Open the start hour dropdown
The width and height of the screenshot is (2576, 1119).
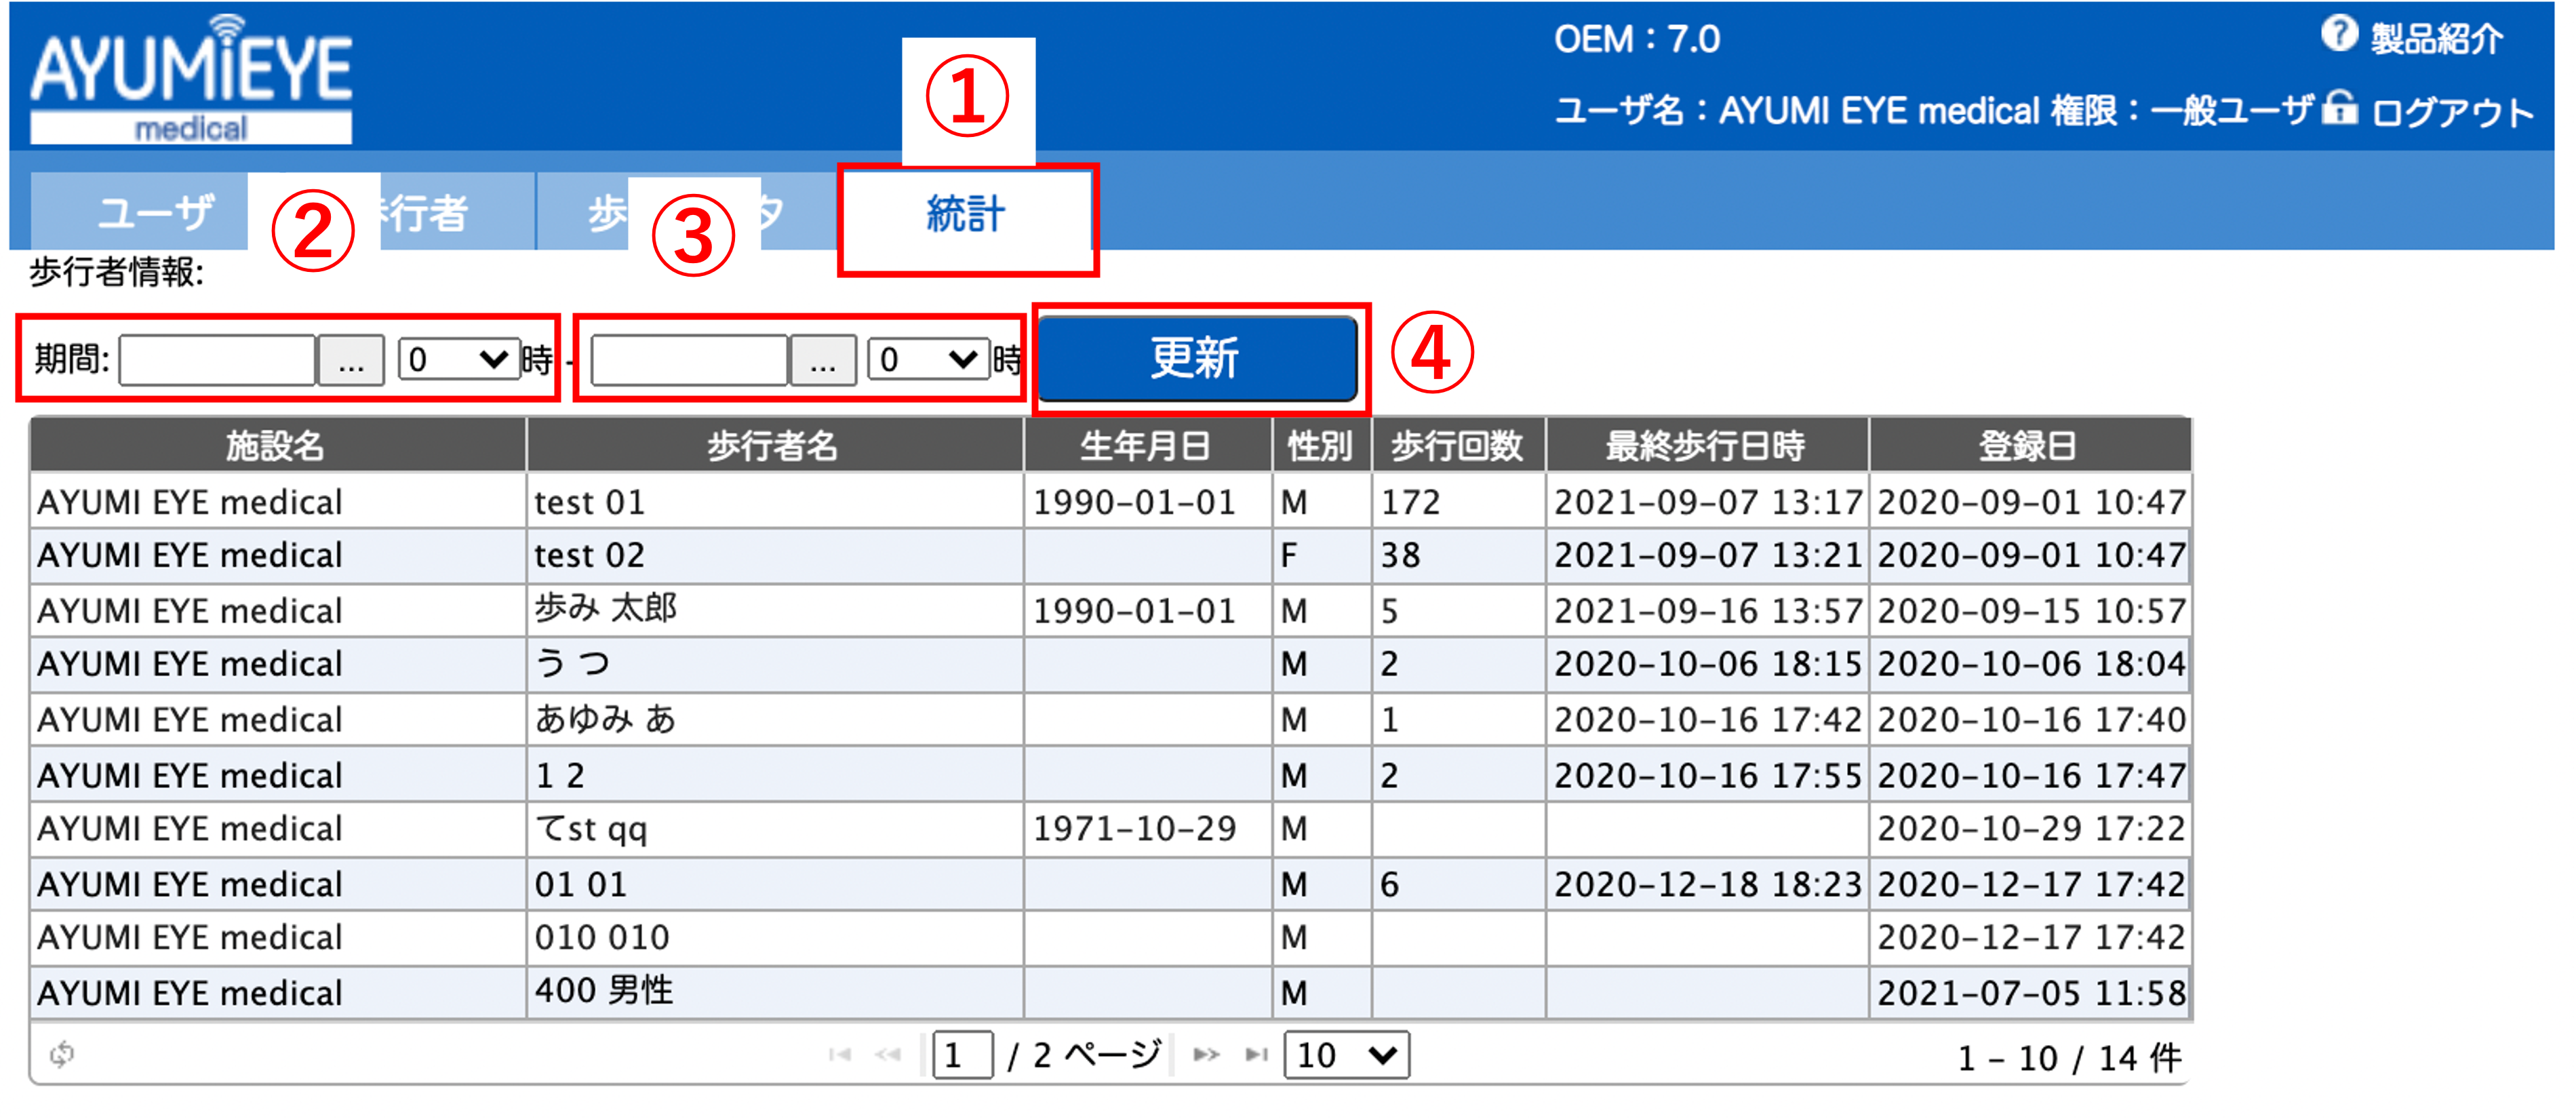(x=459, y=359)
